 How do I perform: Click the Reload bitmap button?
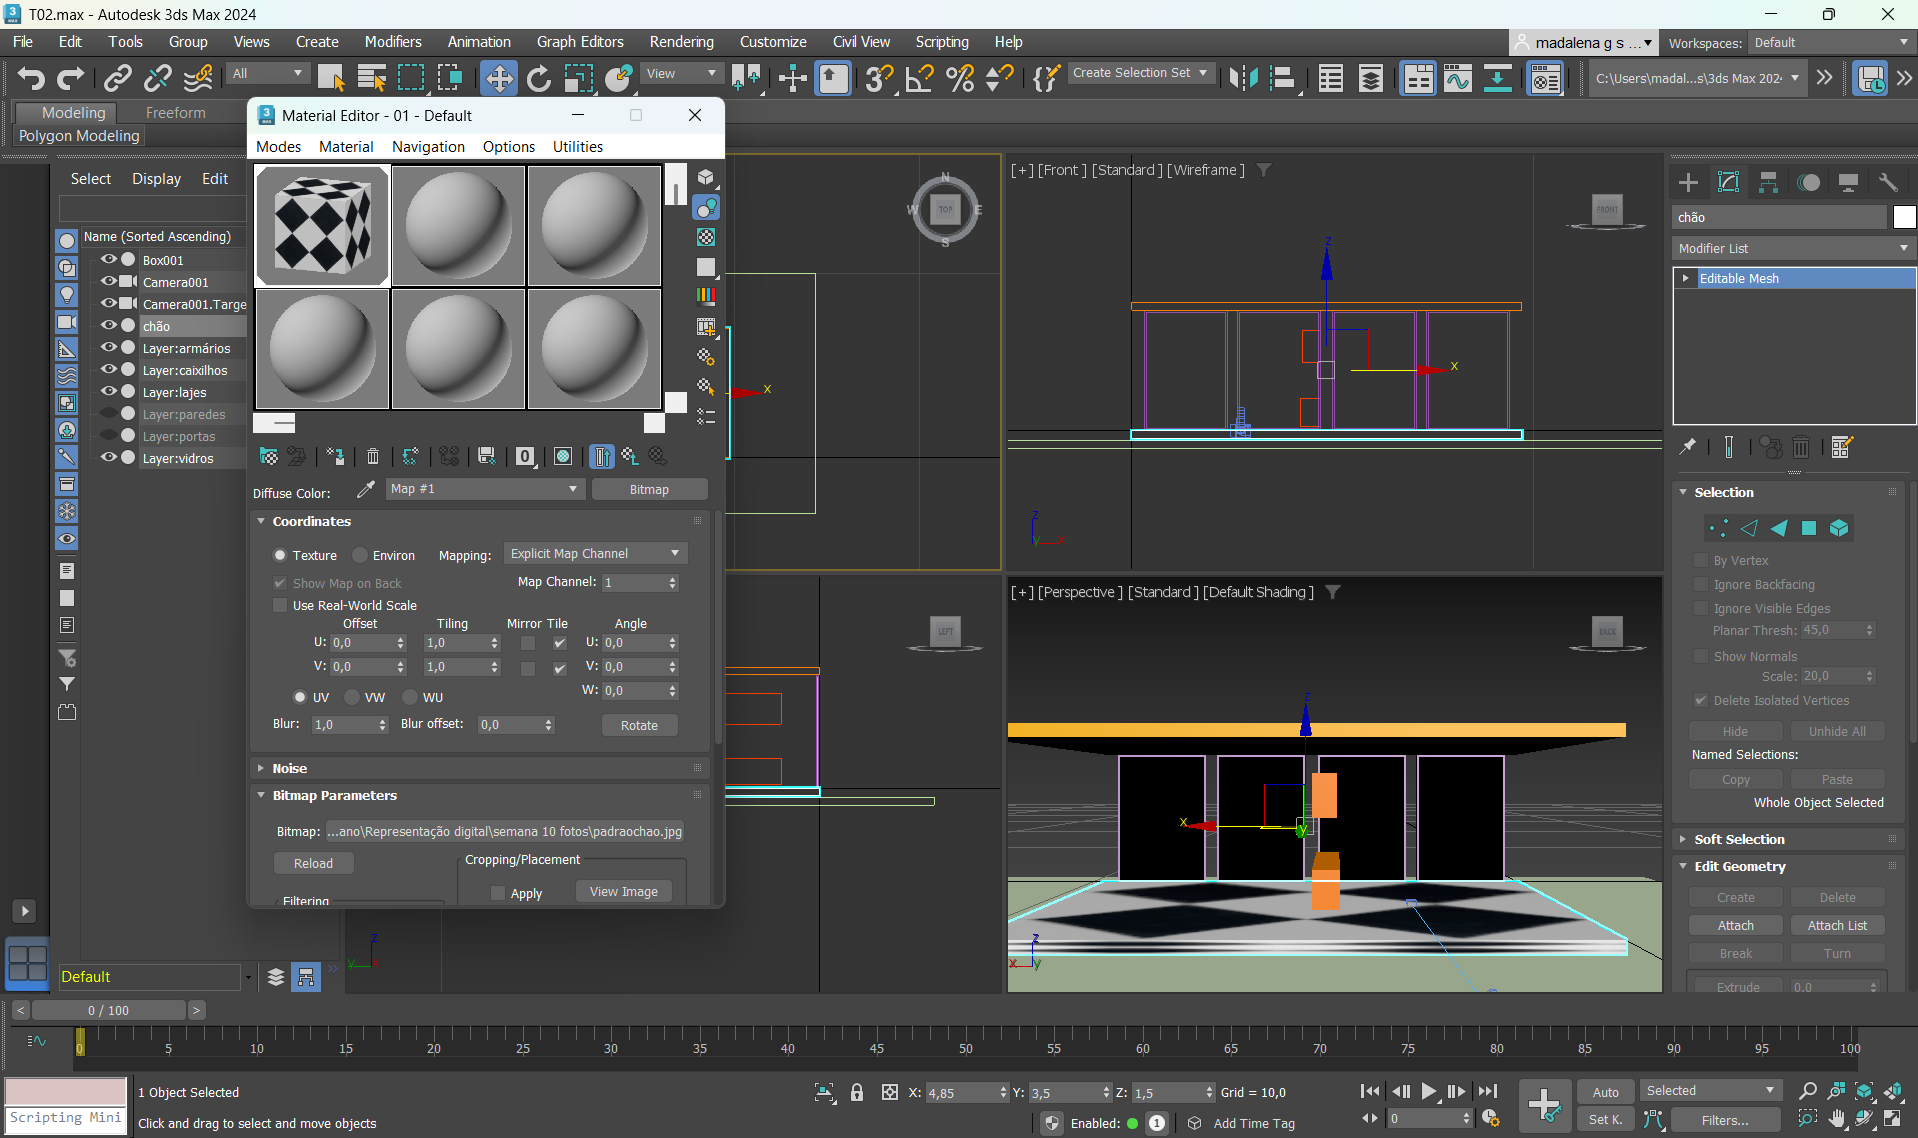(x=313, y=863)
